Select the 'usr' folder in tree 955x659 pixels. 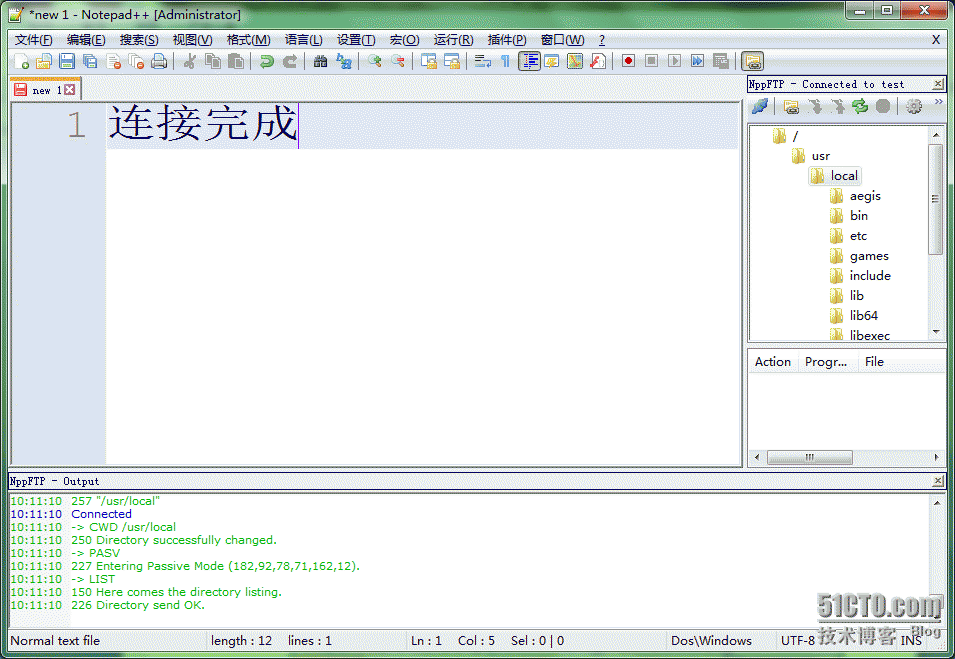(x=820, y=156)
